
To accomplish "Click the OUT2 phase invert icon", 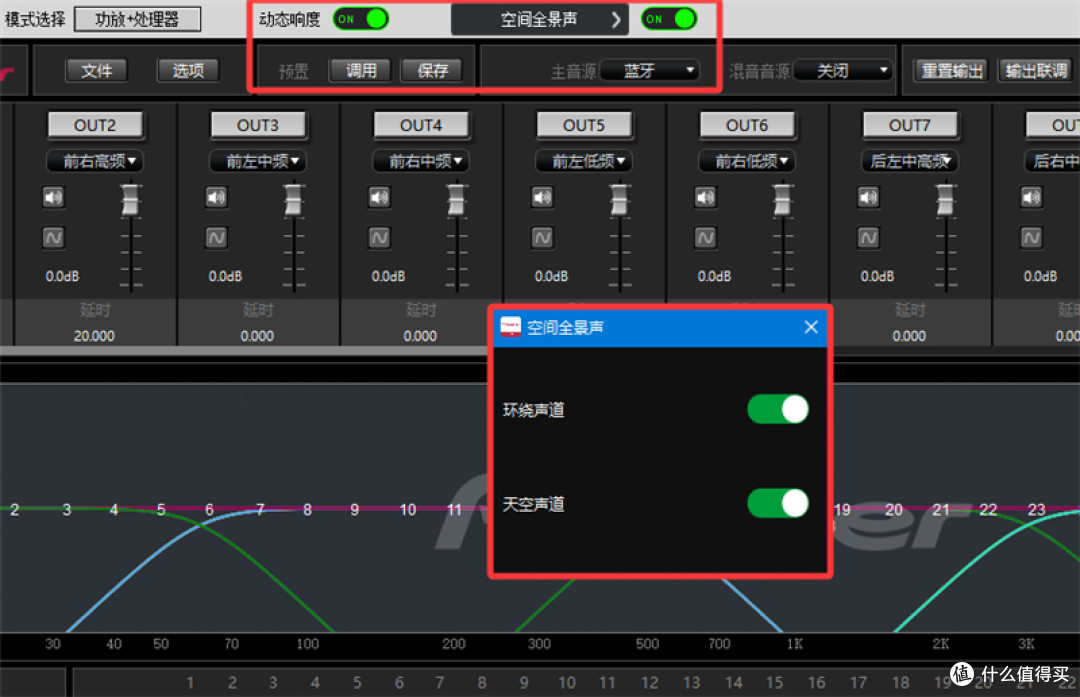I will [x=53, y=238].
